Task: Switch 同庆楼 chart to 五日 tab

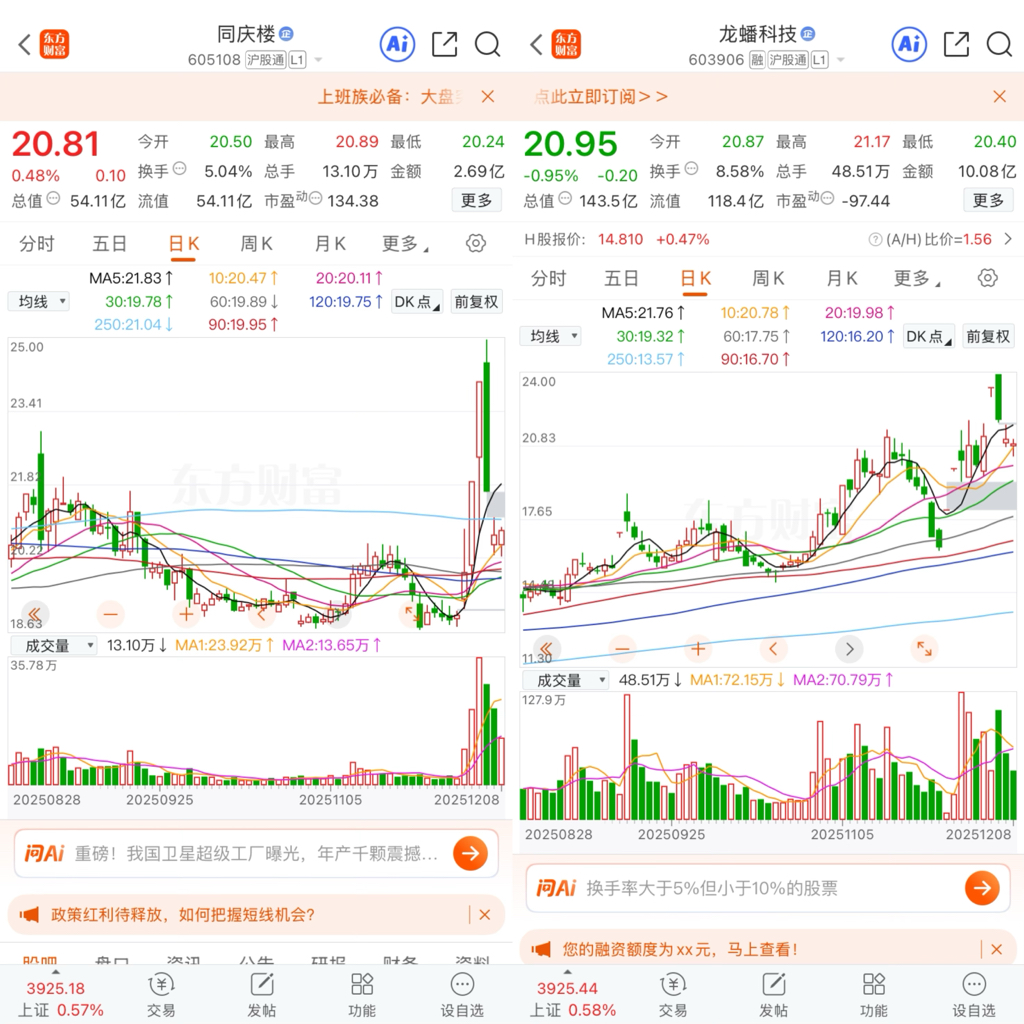Action: [x=109, y=244]
